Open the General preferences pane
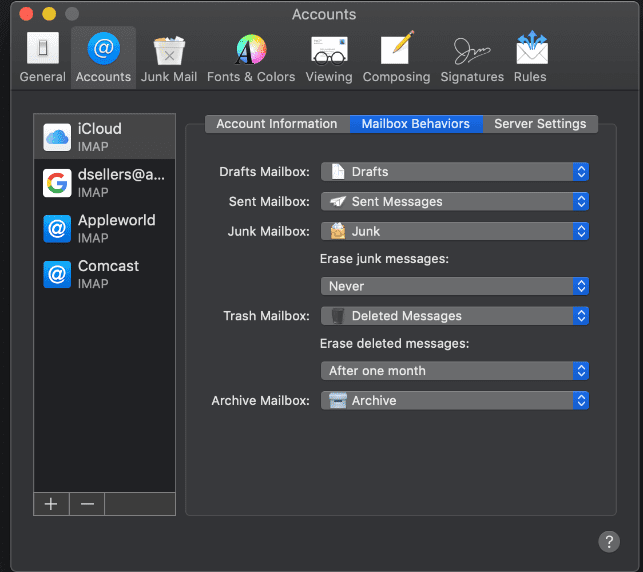 point(42,58)
